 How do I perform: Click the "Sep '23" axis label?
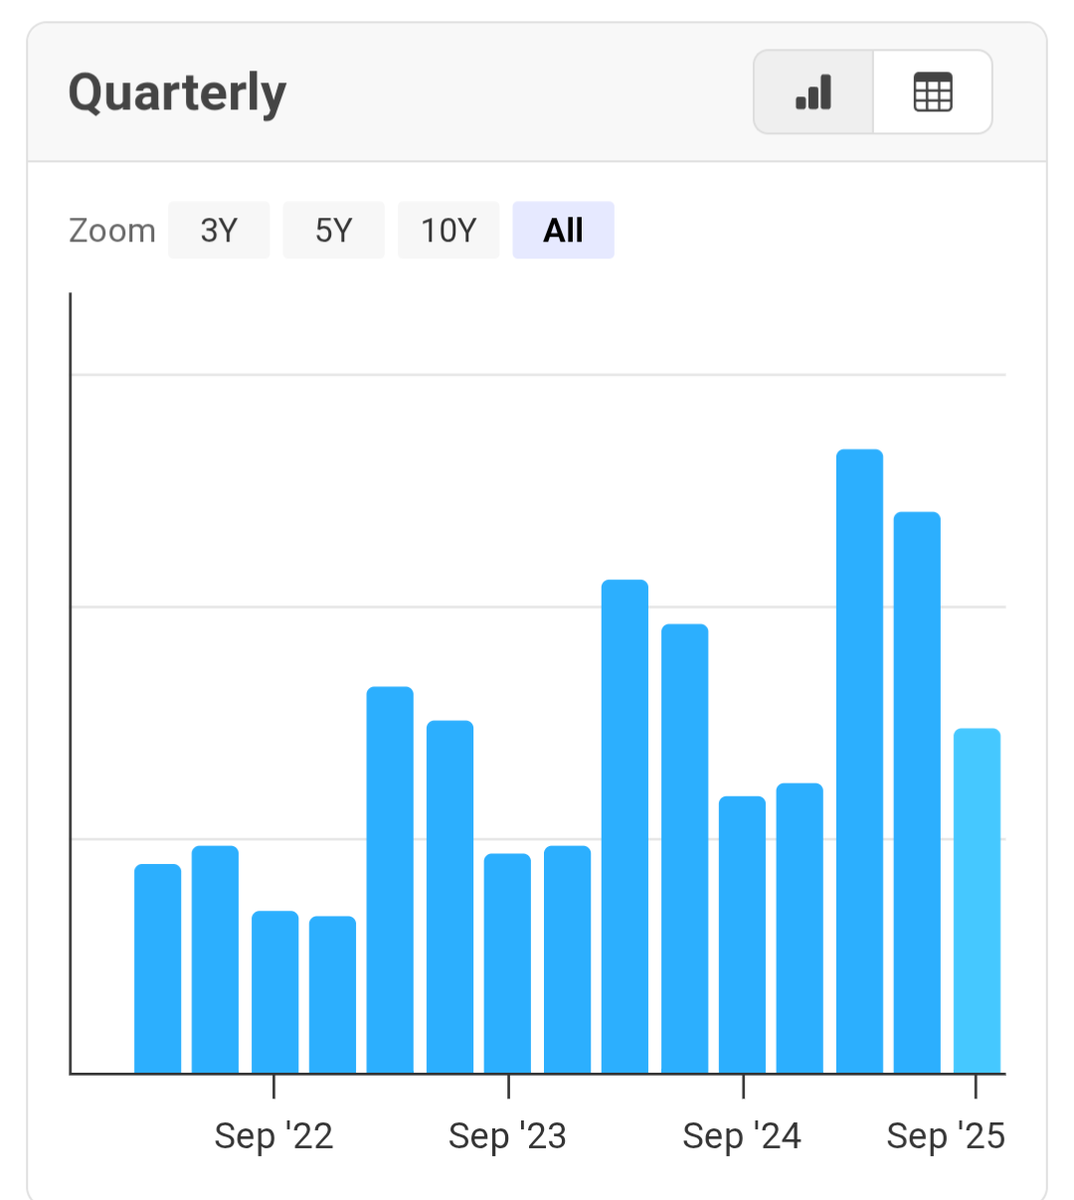tap(508, 1136)
